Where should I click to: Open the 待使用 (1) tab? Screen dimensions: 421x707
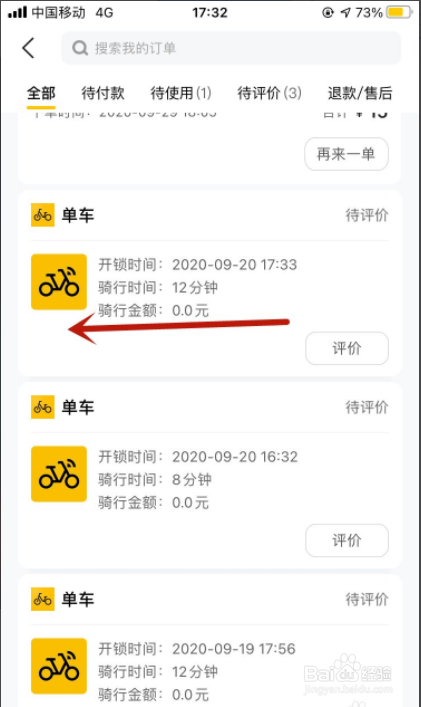[x=181, y=93]
